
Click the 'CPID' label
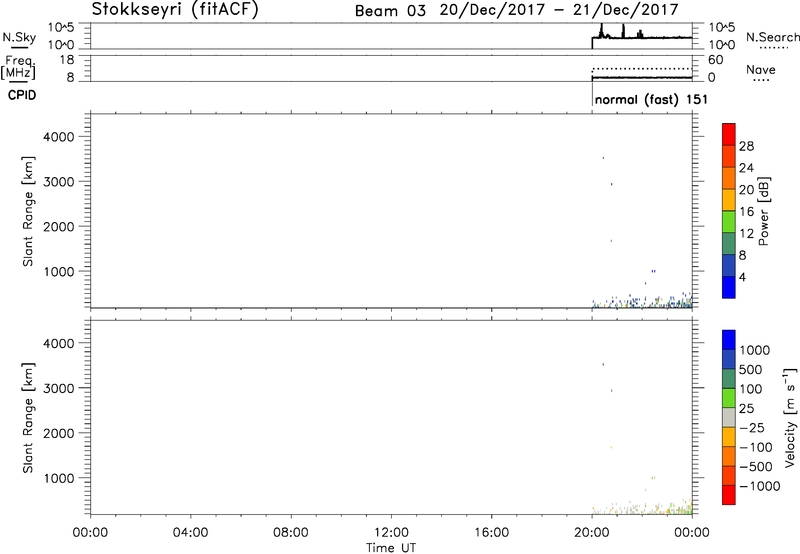click(x=22, y=95)
